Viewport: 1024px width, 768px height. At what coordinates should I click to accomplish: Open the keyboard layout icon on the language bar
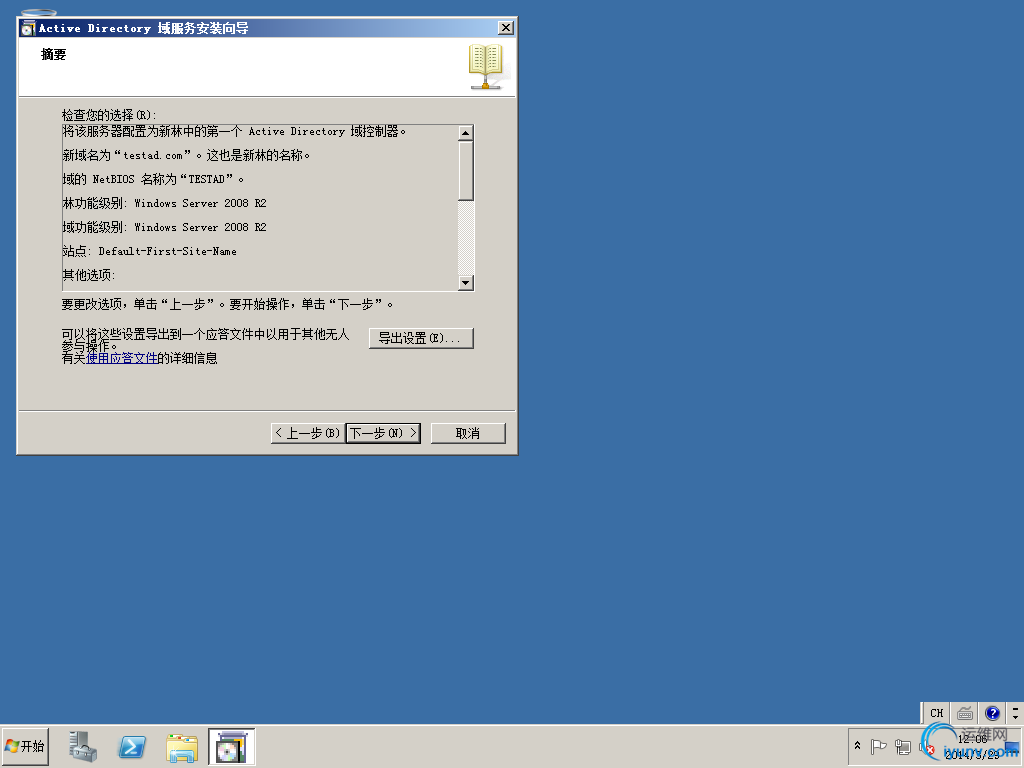[x=964, y=713]
